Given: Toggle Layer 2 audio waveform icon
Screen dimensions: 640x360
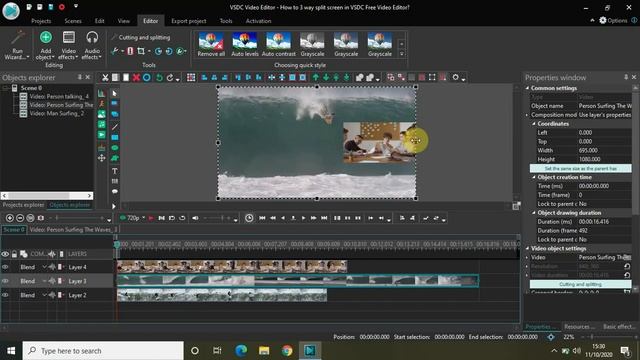Looking at the screenshot, I should pos(52,295).
